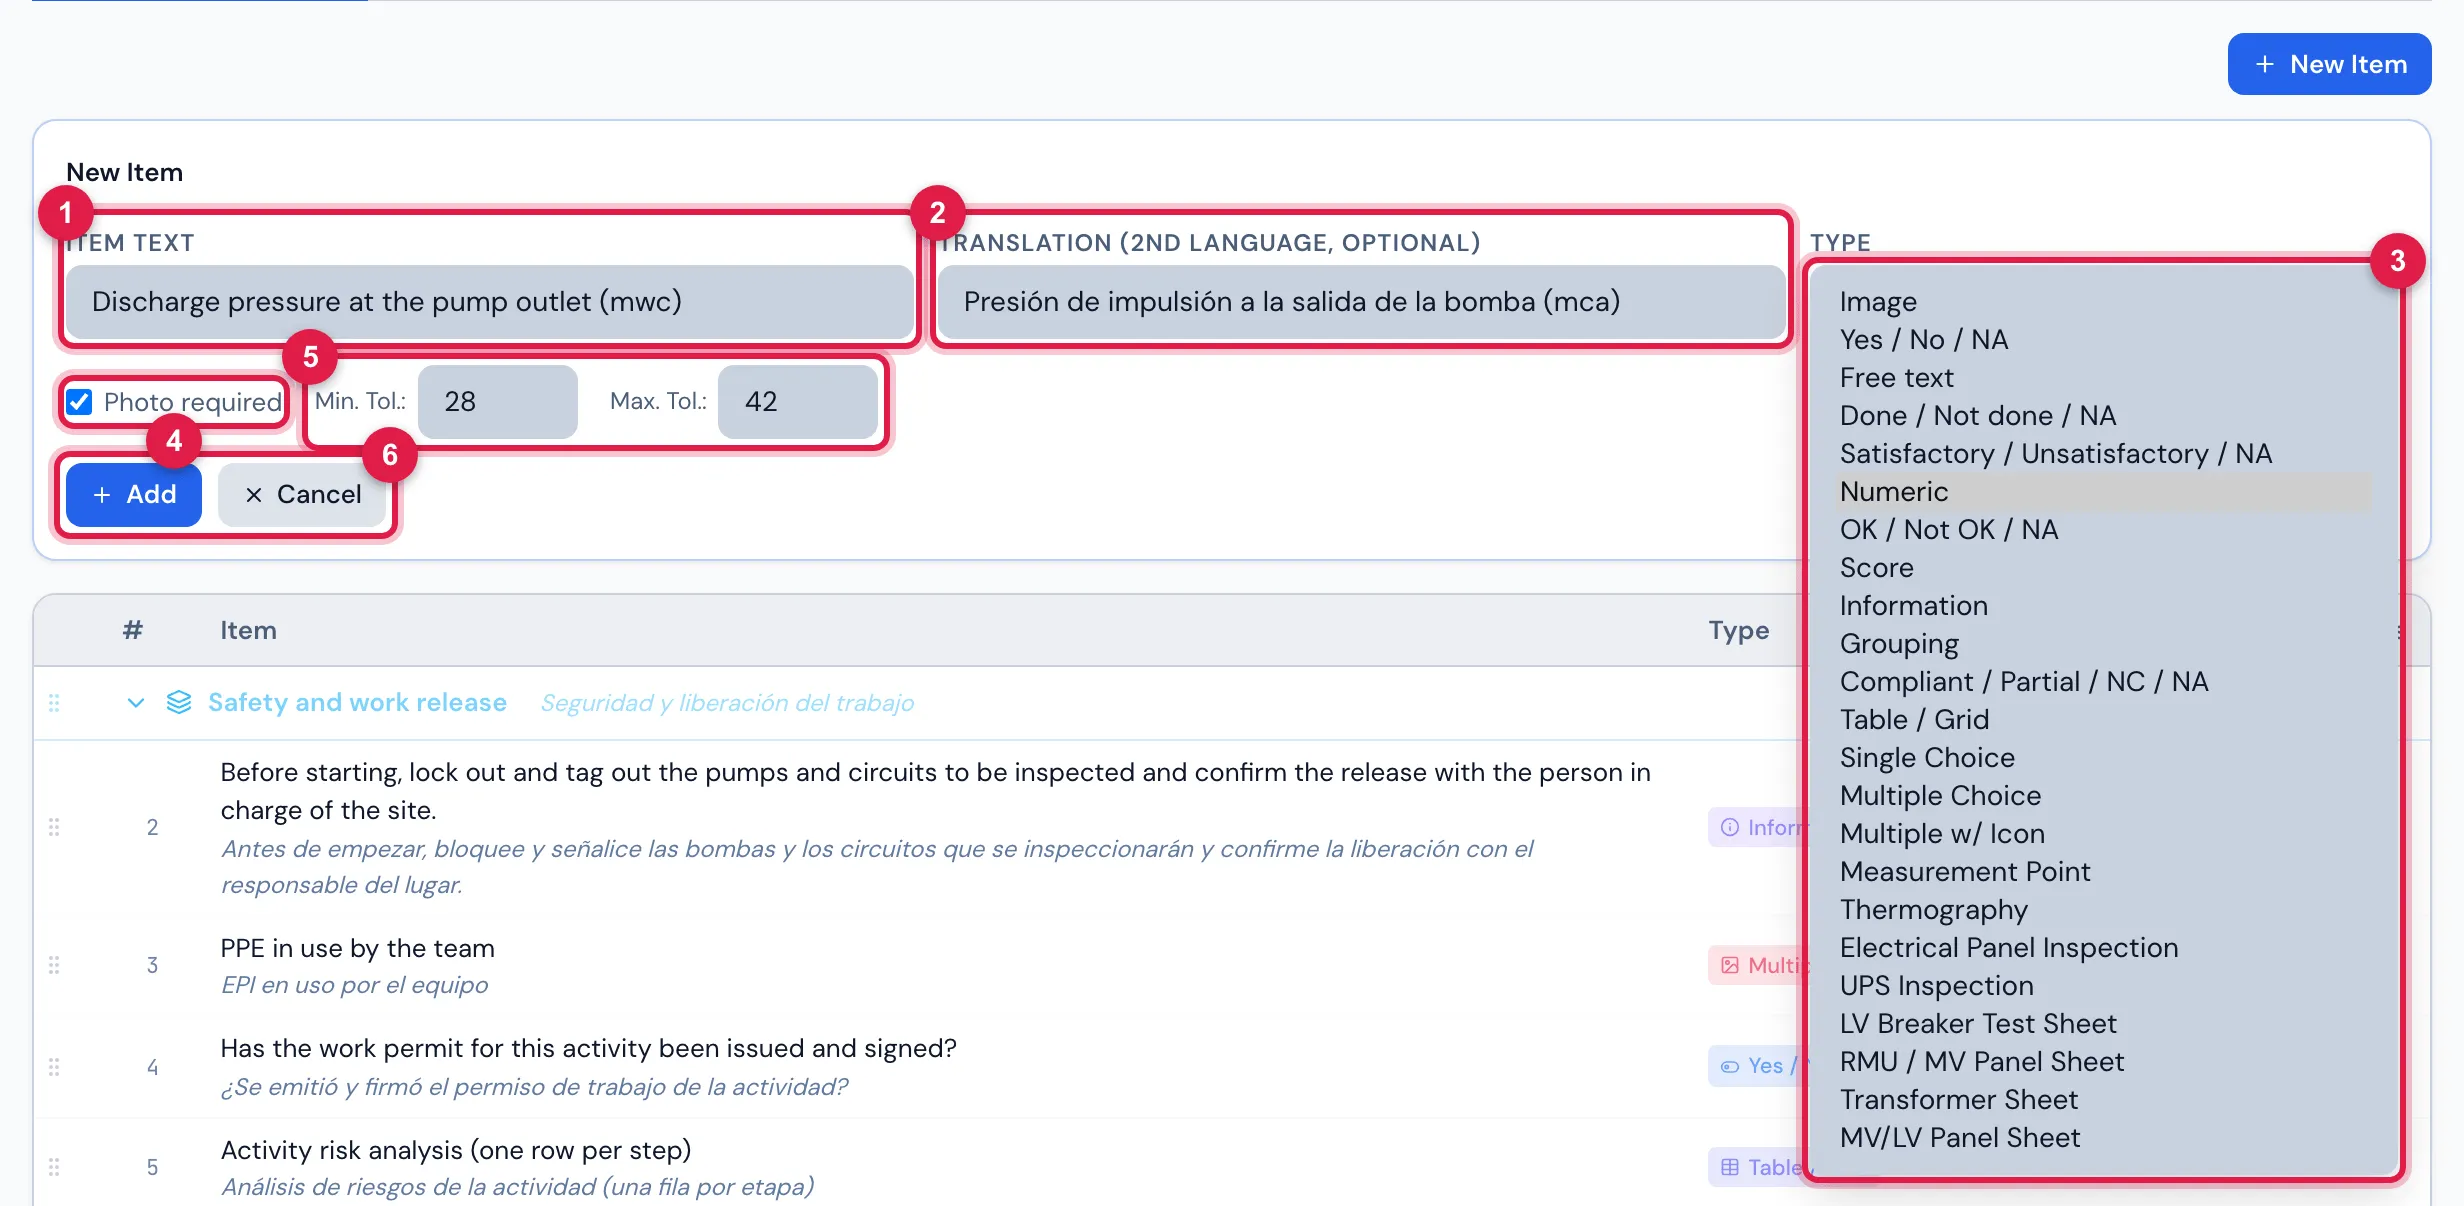Select RMU / MV Panel Sheet option
The image size is (2464, 1206).
[2105, 1062]
